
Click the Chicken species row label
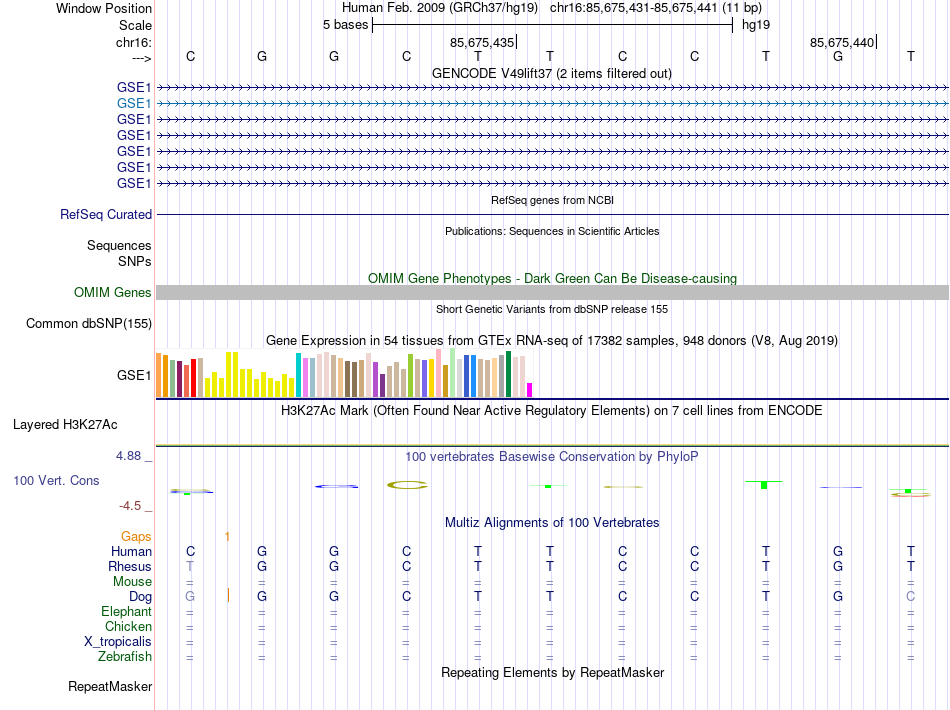click(x=128, y=626)
